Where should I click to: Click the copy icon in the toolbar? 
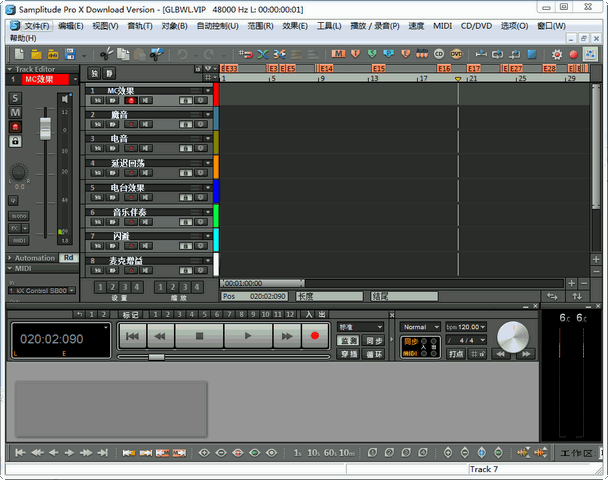123,54
